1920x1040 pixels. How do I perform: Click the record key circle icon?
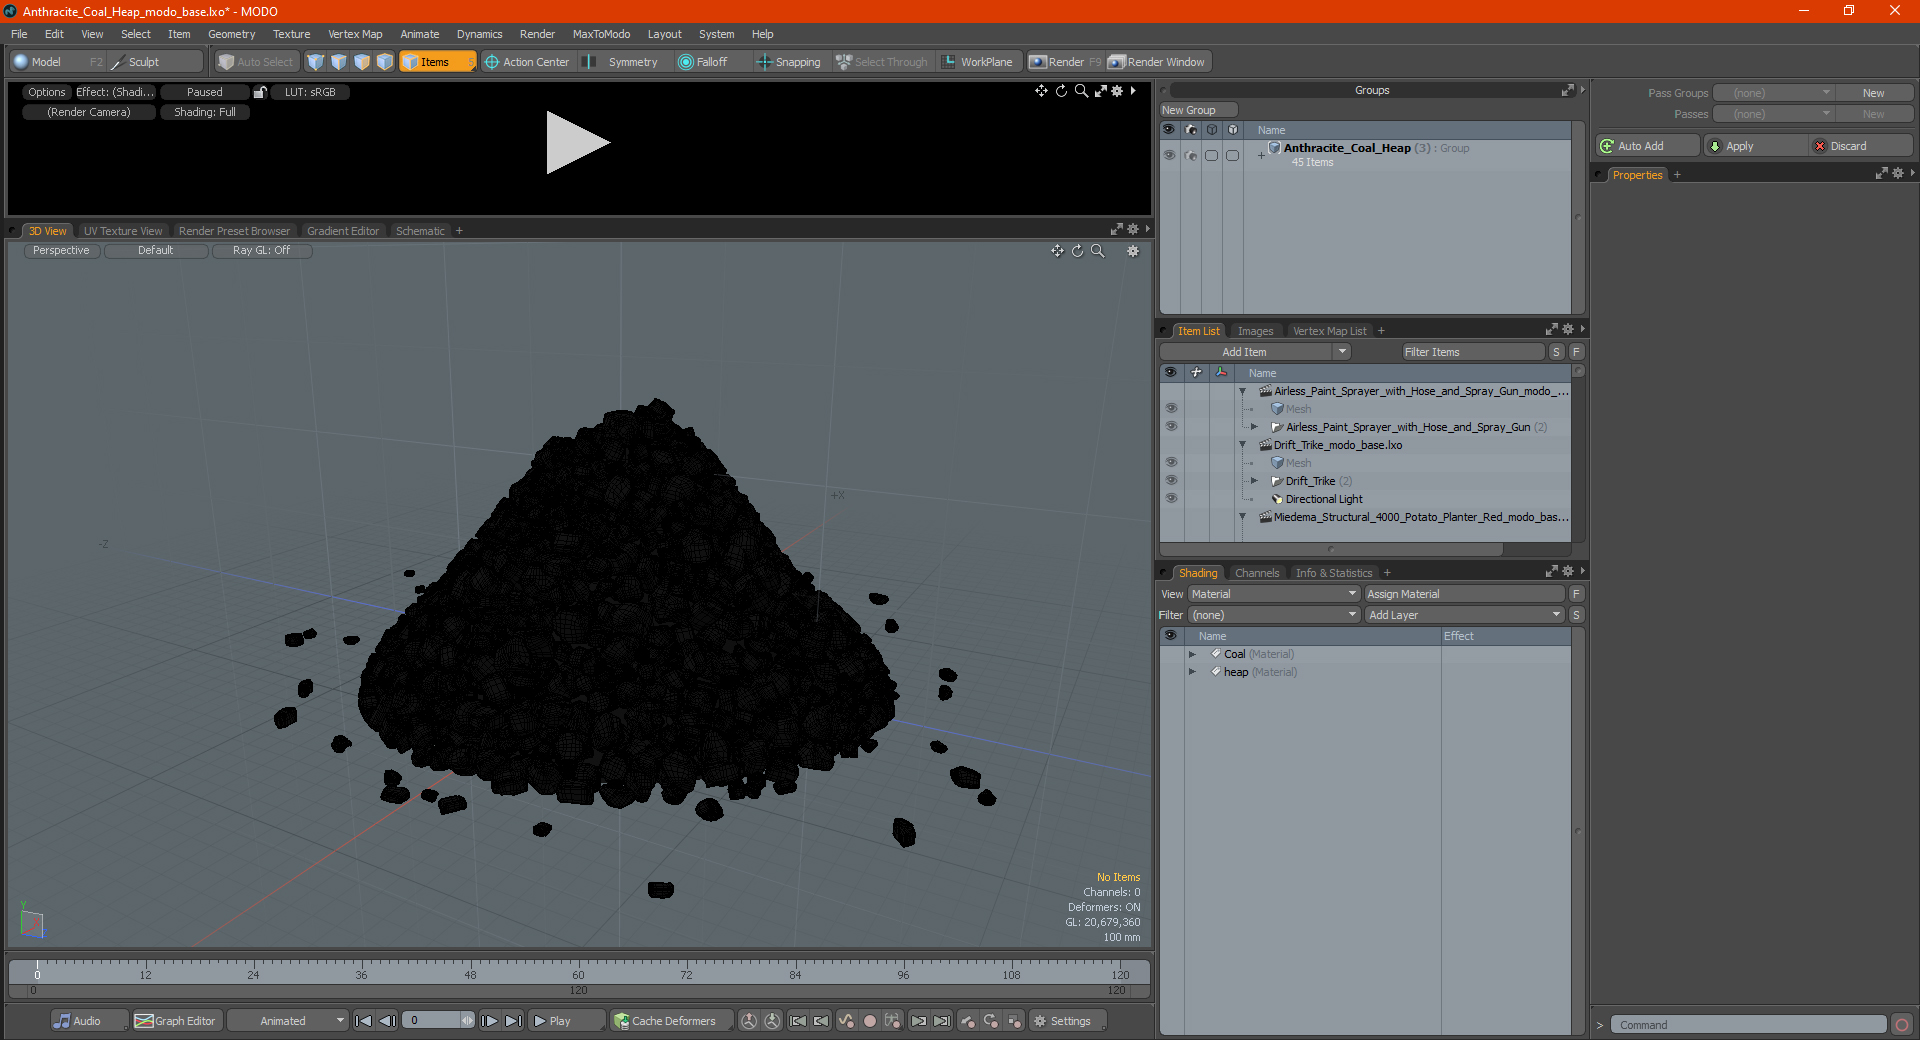870,1021
